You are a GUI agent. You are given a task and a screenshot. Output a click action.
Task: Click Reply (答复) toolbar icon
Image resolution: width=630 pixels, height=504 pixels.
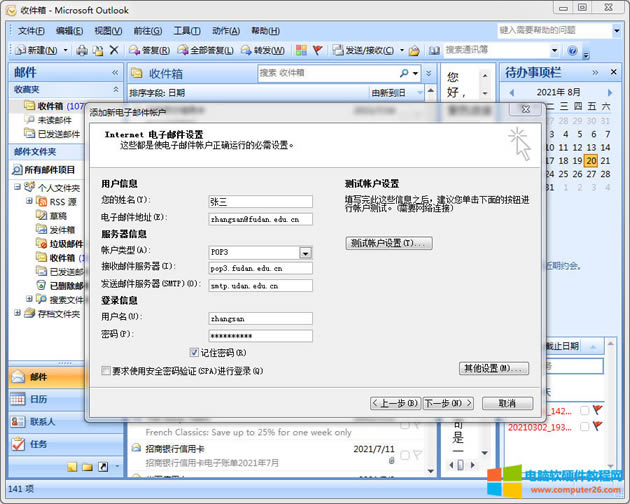pyautogui.click(x=149, y=50)
